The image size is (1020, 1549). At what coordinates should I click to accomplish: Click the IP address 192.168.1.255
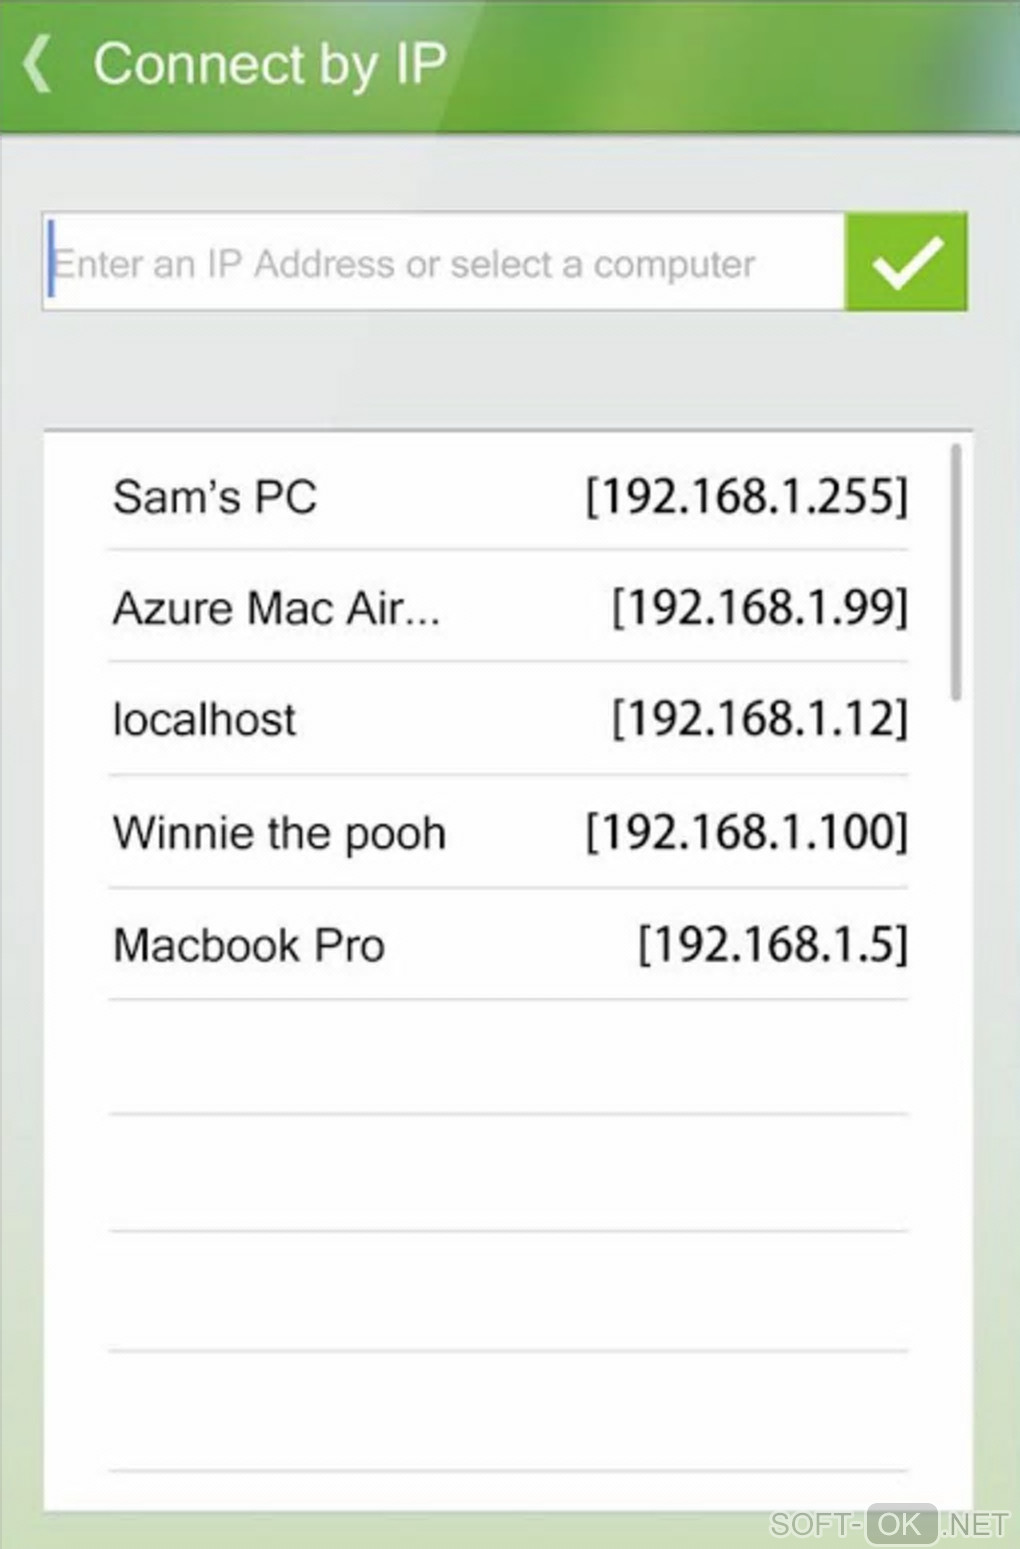(x=747, y=497)
